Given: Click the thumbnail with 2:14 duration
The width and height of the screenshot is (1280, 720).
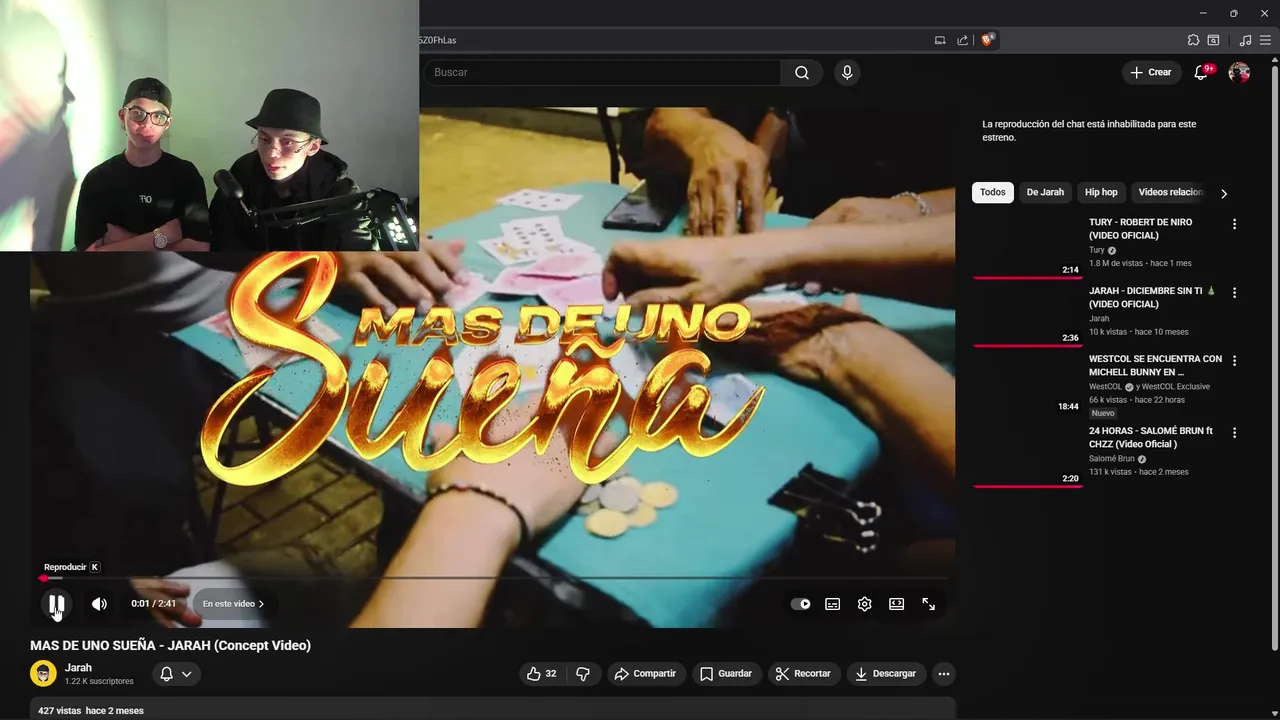Looking at the screenshot, I should [x=1027, y=246].
